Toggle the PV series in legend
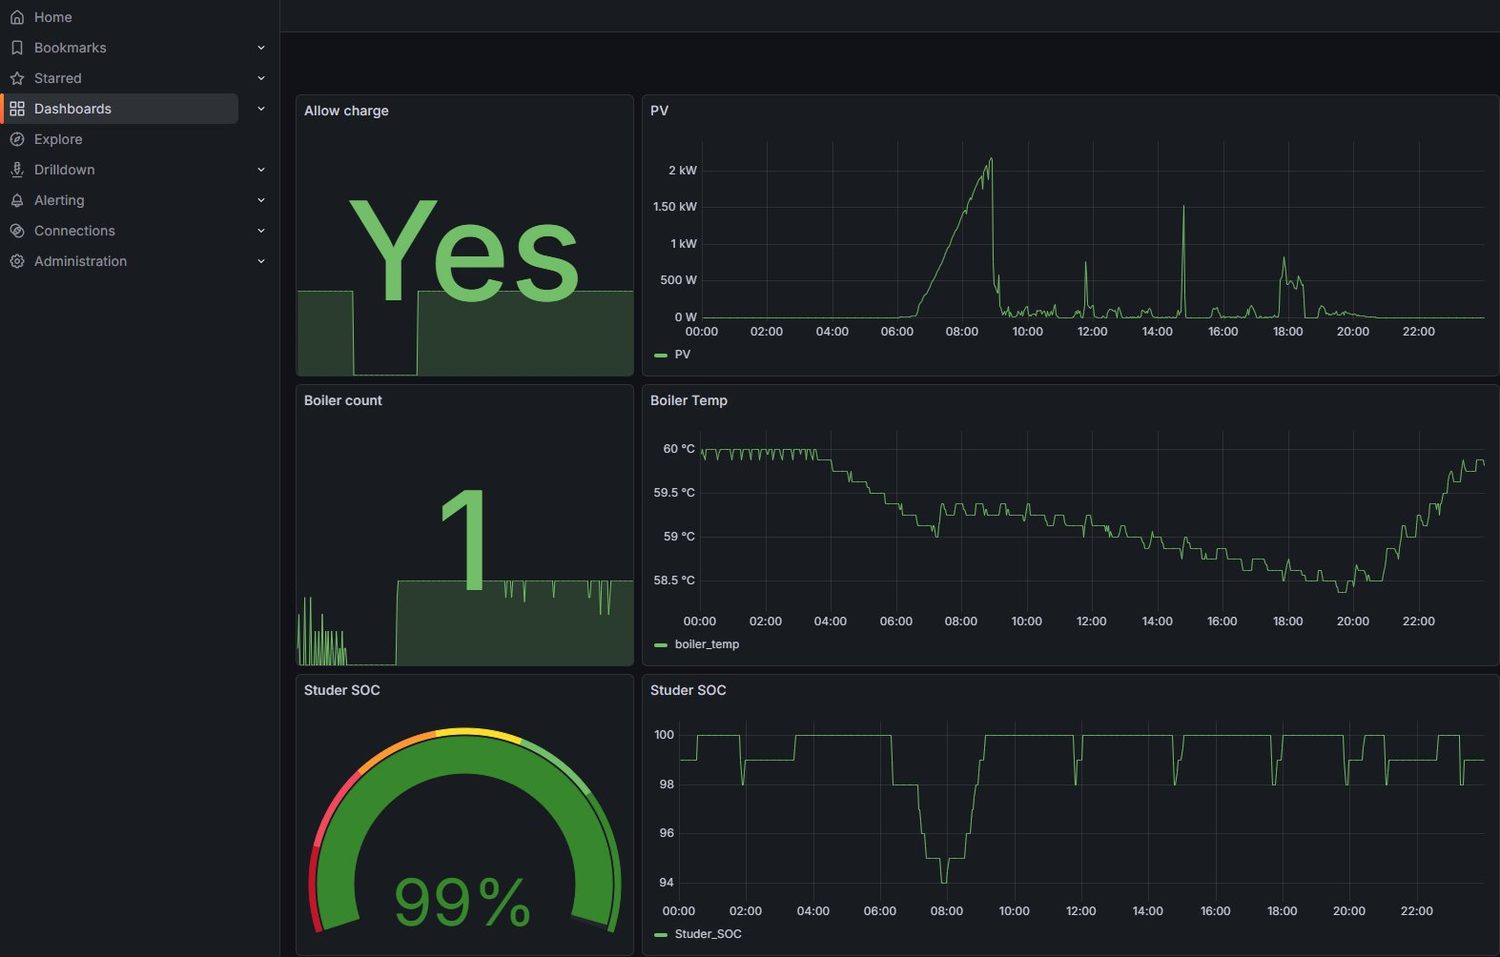 pyautogui.click(x=683, y=355)
